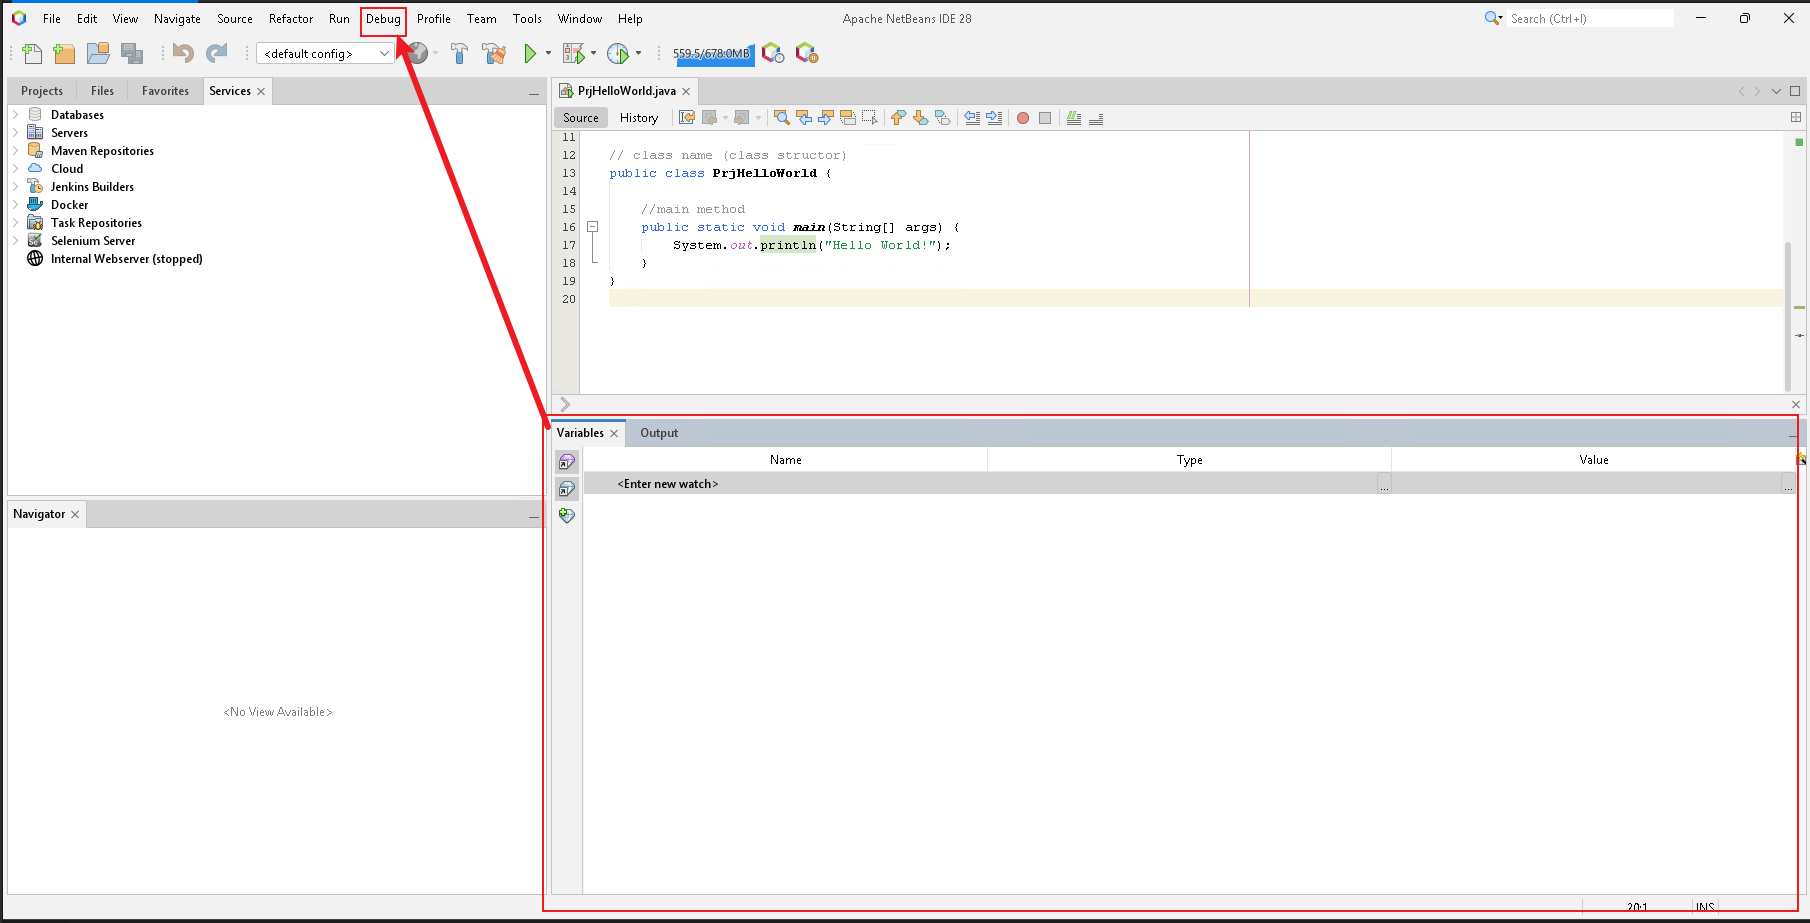Expand the Servers node
The height and width of the screenshot is (923, 1810).
tap(15, 133)
